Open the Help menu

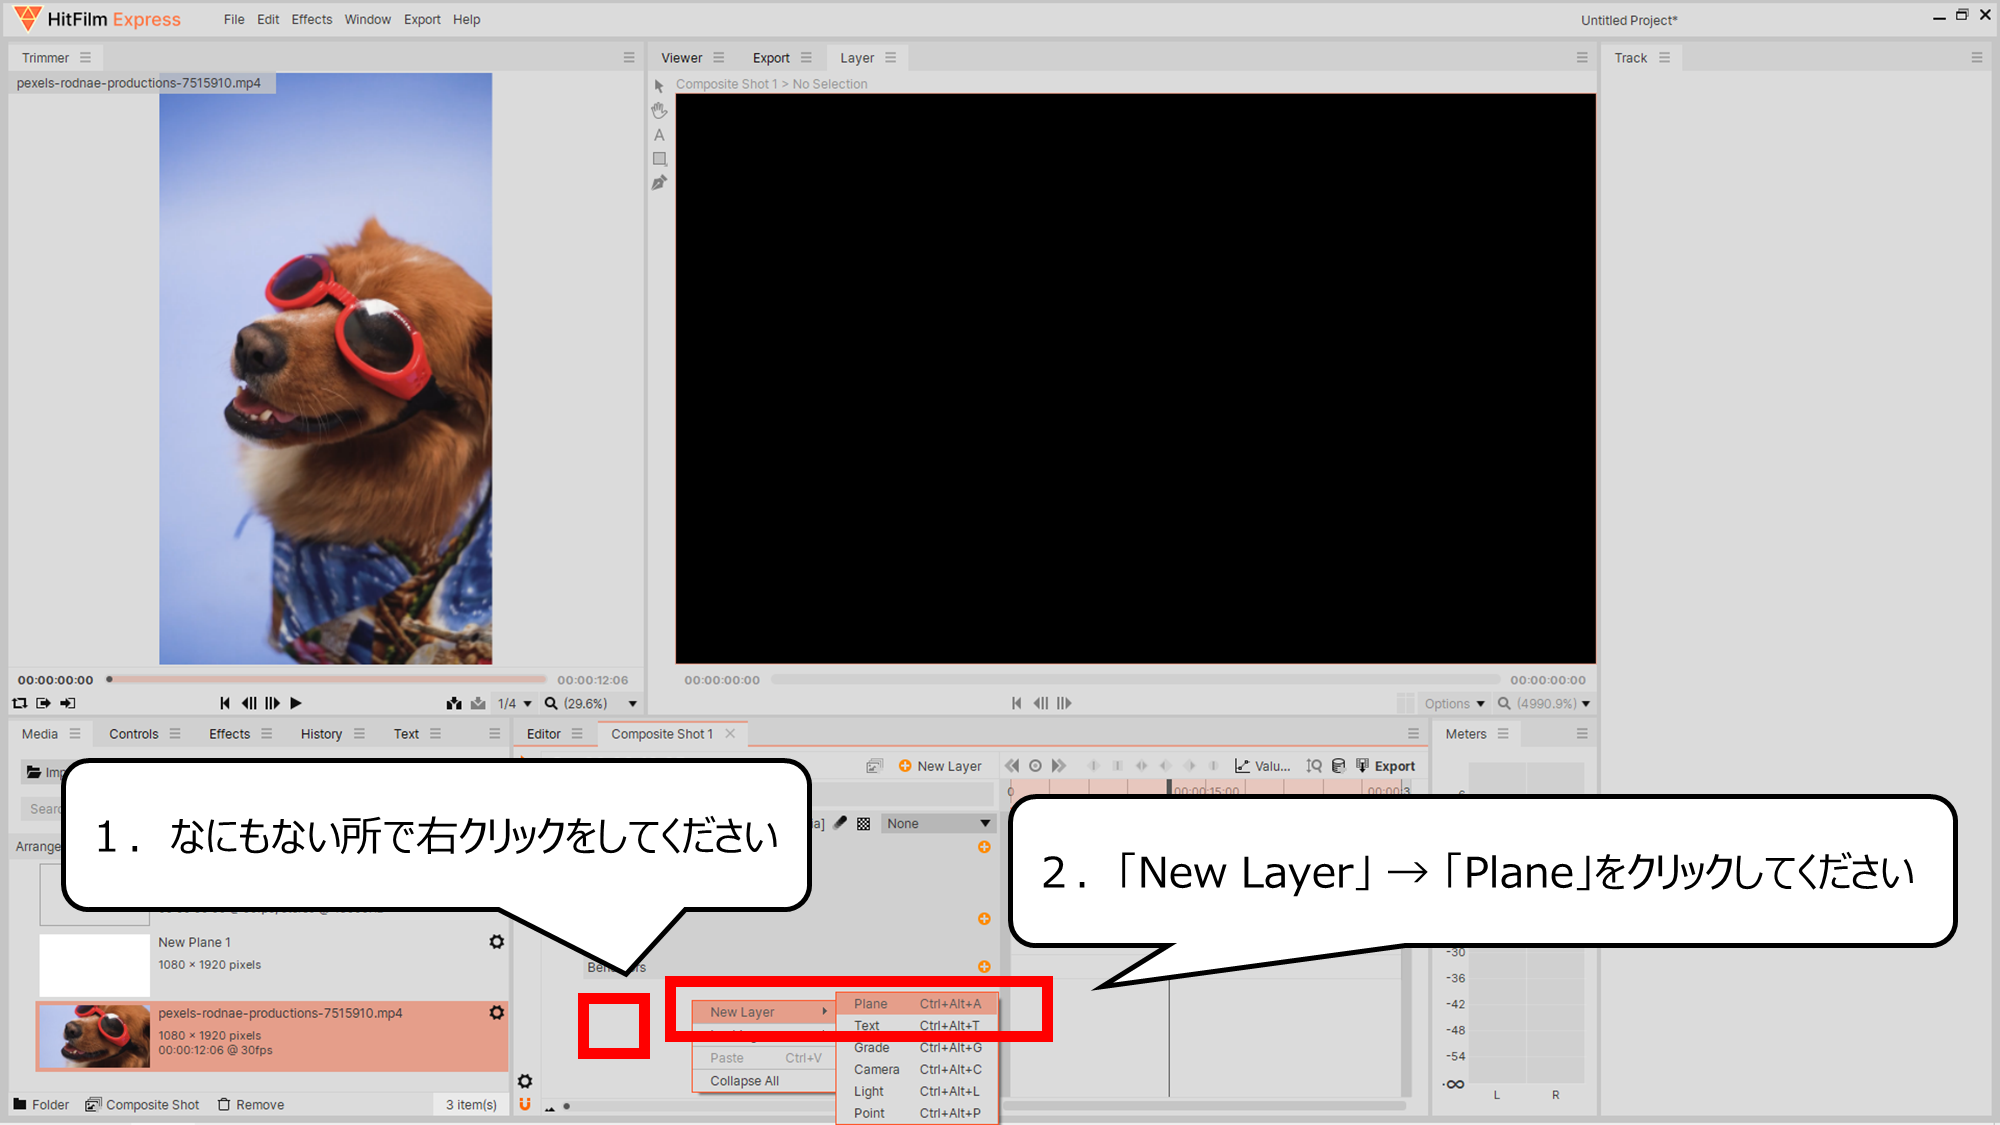466,19
